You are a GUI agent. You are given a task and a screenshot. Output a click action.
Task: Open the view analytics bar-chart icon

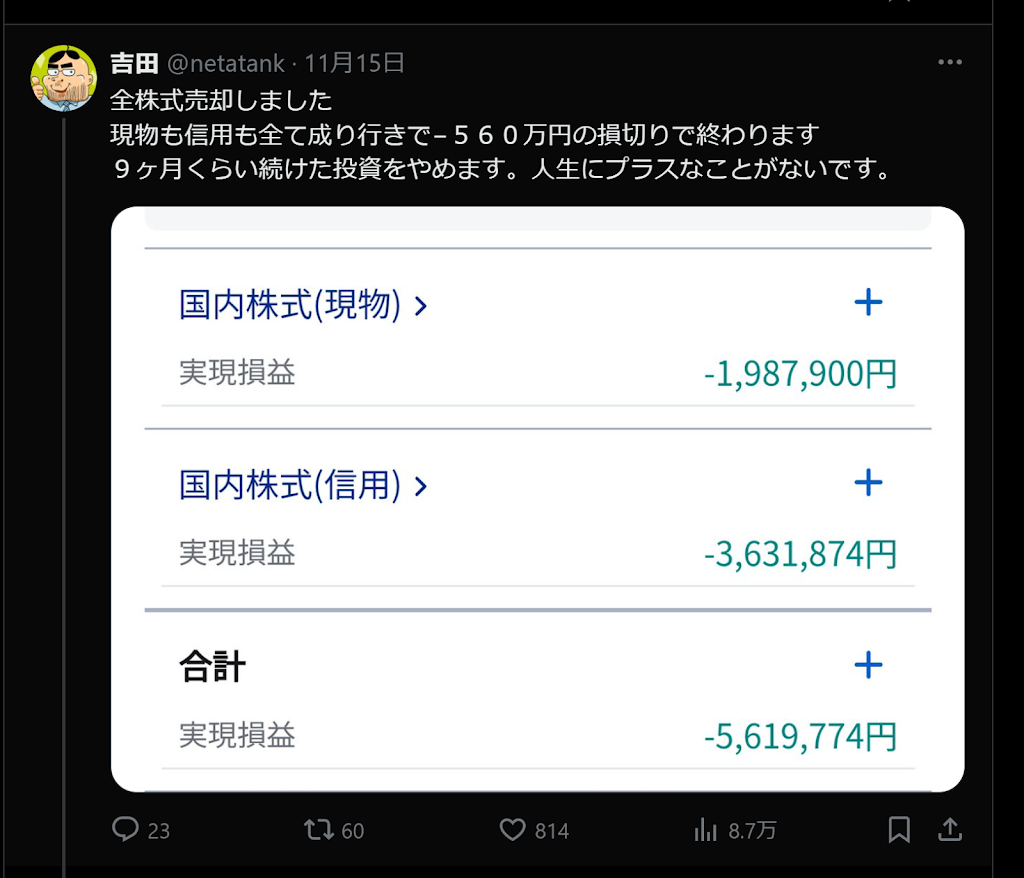(x=706, y=829)
